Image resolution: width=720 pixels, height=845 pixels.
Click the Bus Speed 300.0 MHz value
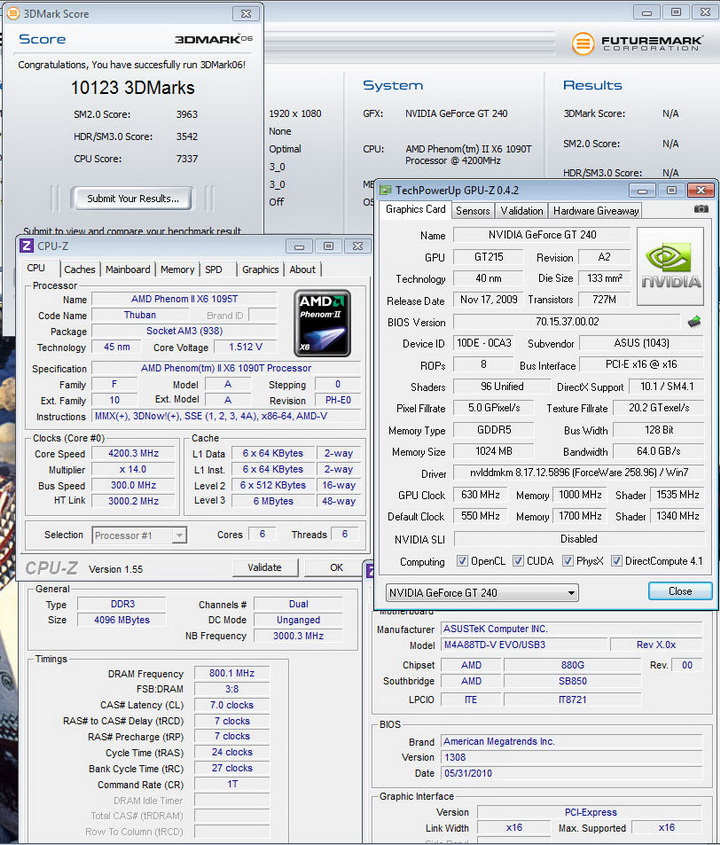133,486
